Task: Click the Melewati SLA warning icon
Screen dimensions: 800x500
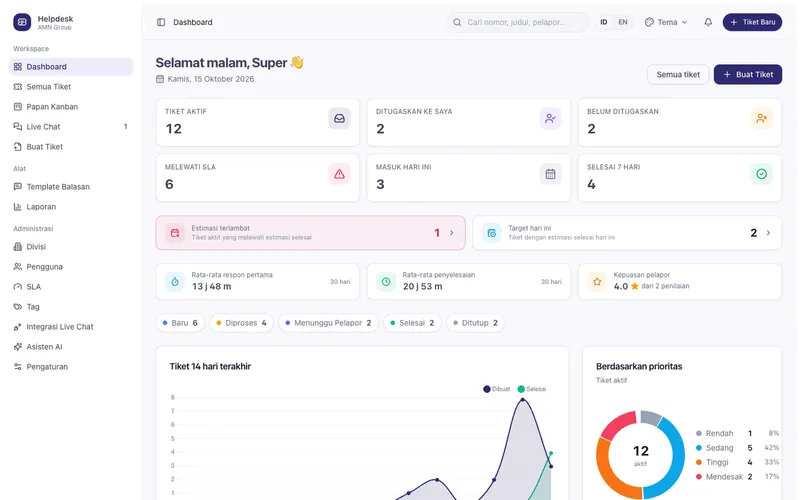Action: coord(339,174)
